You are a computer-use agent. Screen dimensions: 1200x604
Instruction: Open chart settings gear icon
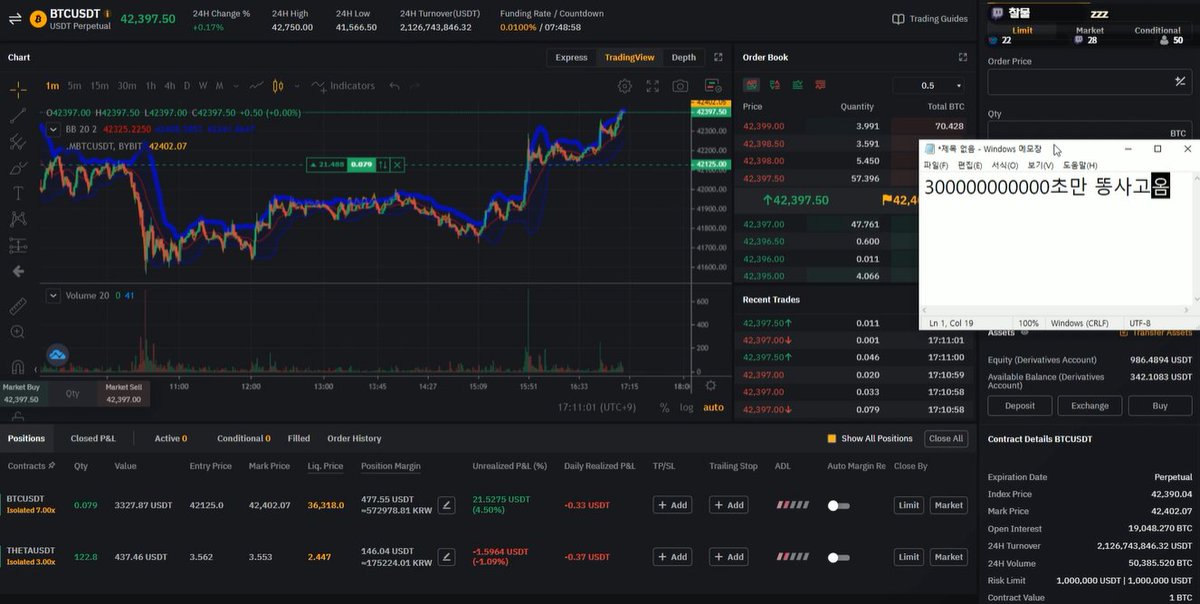(625, 86)
